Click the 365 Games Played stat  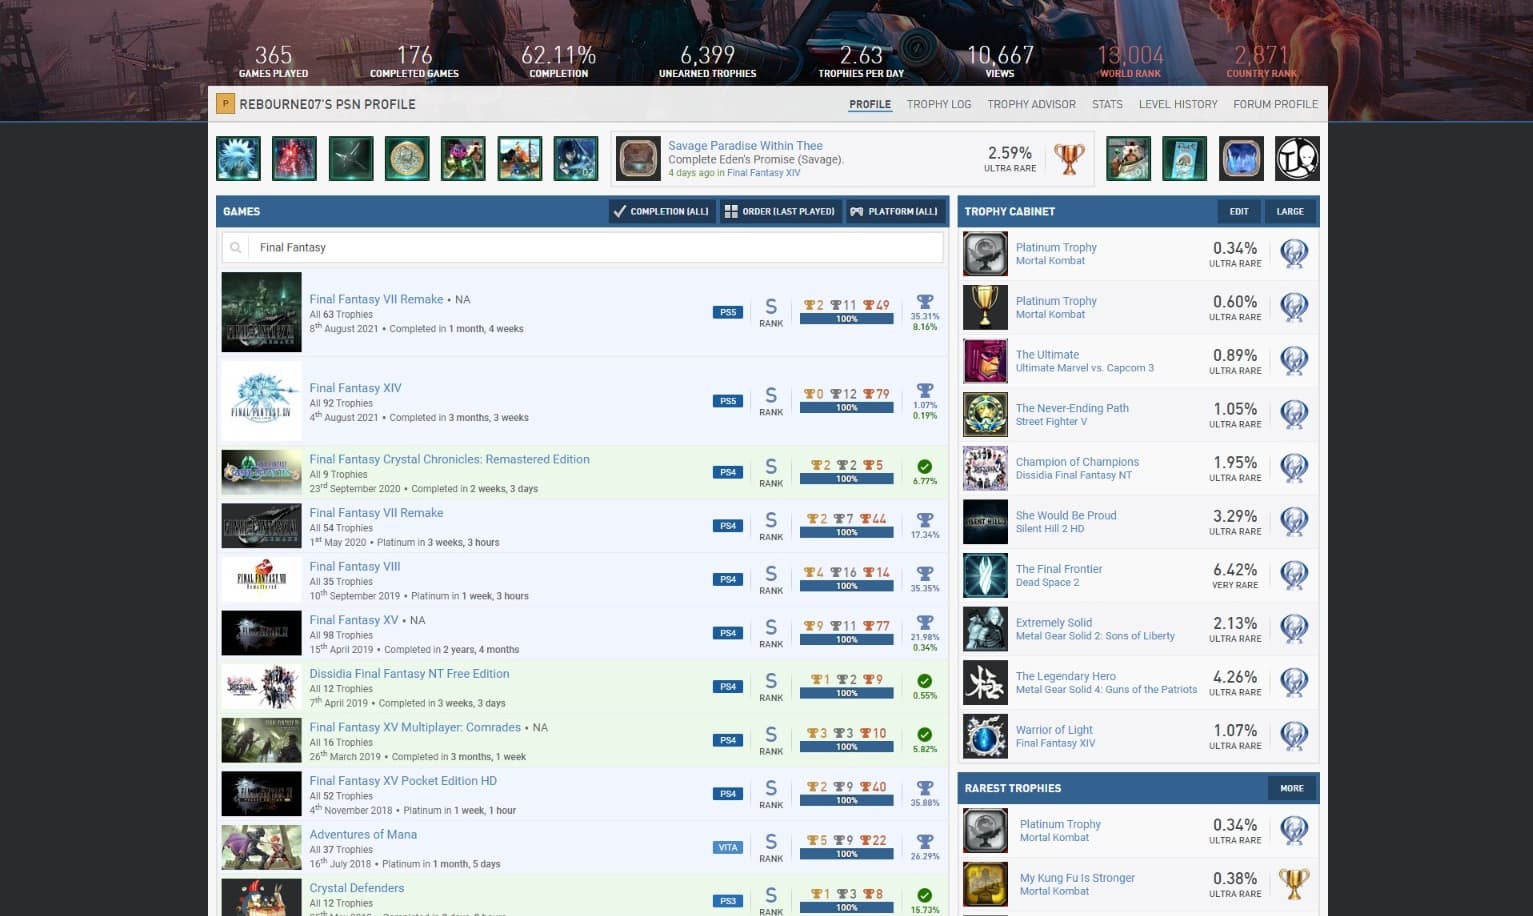coord(273,60)
